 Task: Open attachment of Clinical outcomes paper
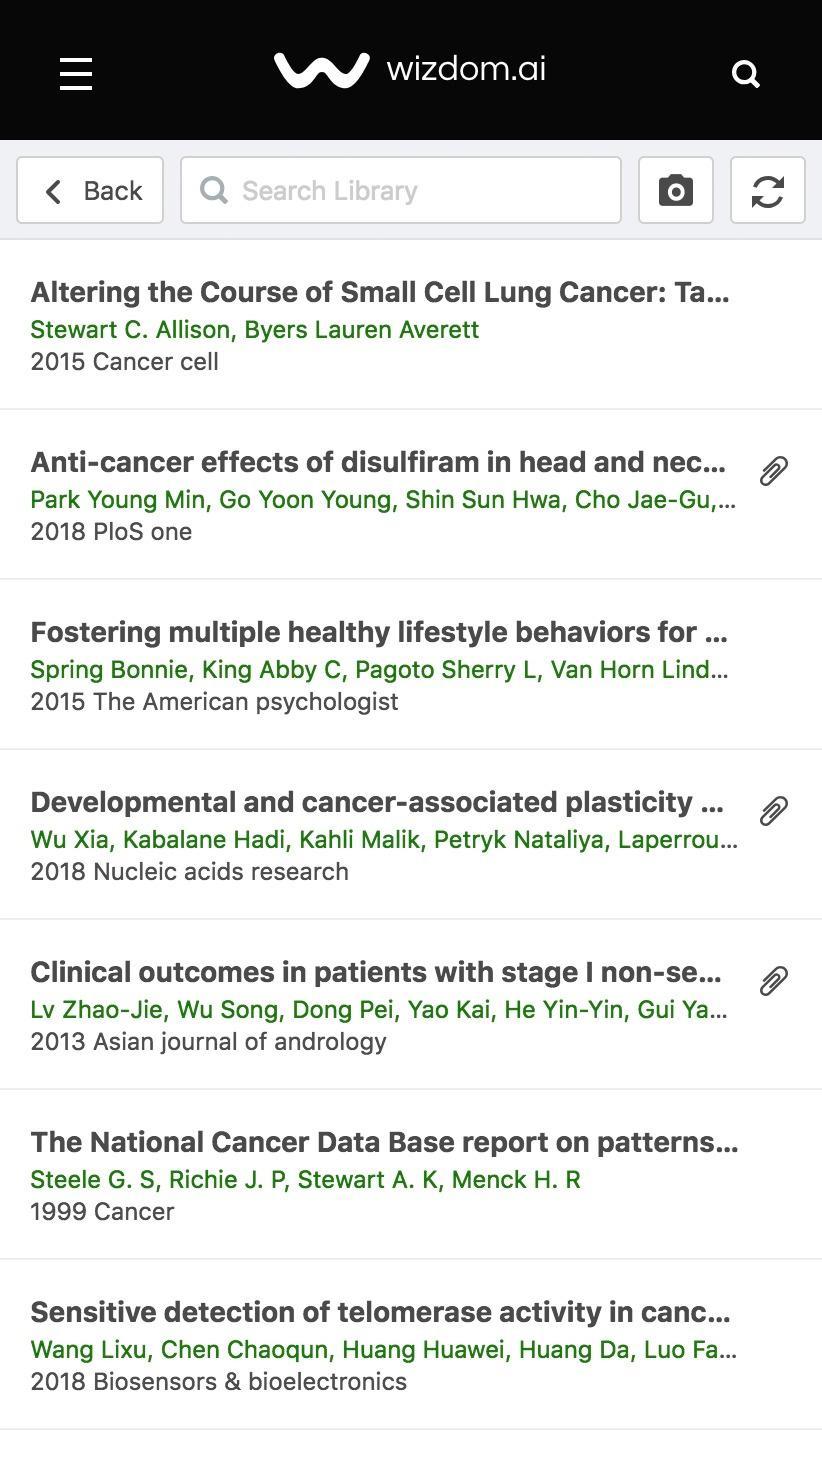[774, 980]
